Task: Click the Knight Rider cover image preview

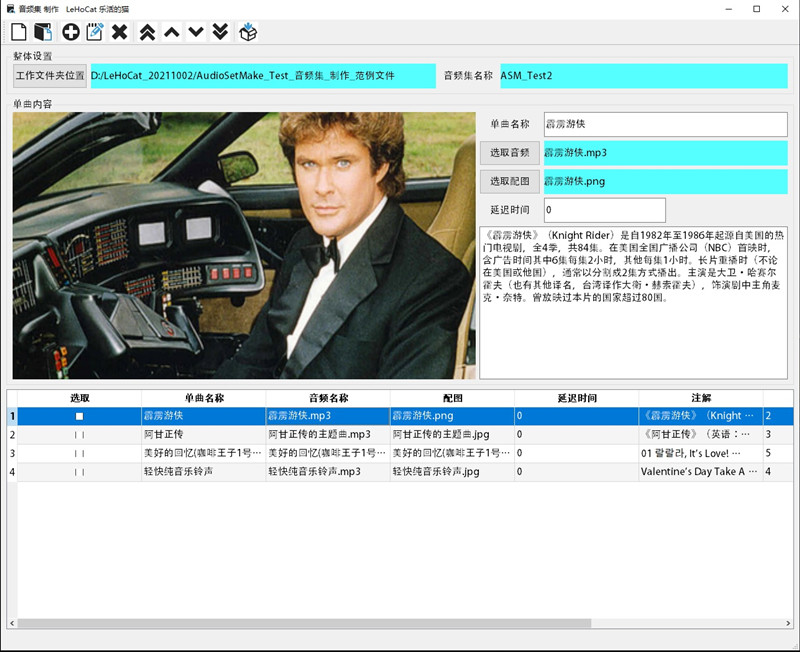Action: [244, 245]
